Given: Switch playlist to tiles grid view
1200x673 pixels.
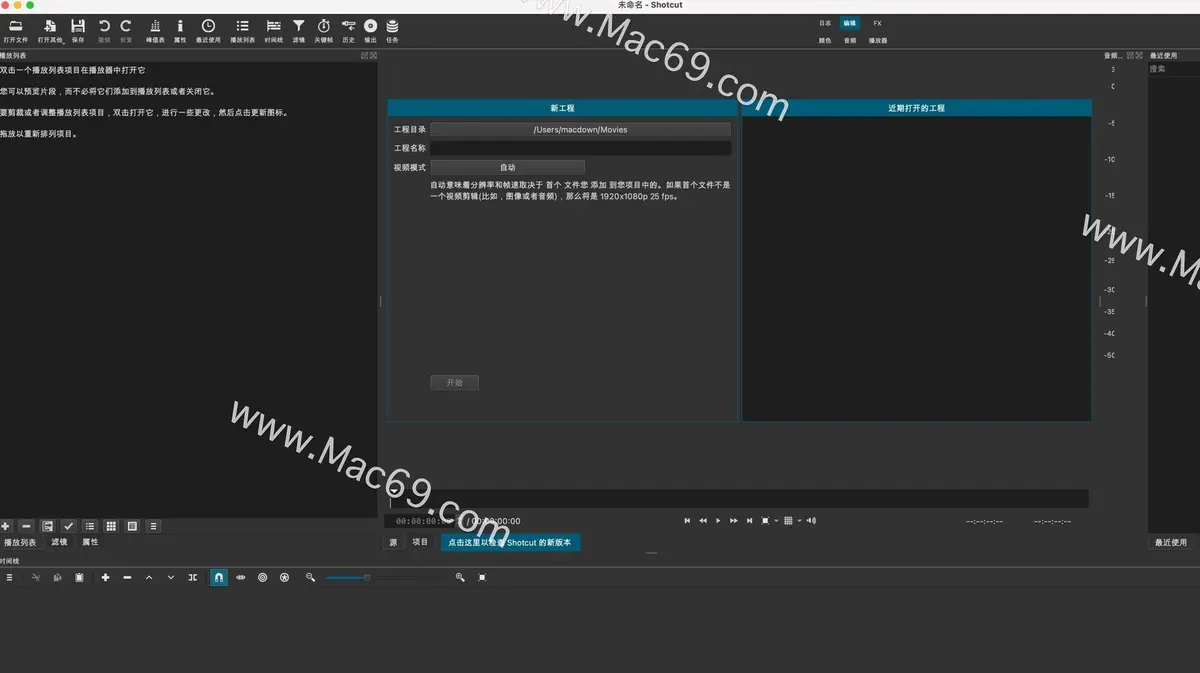Looking at the screenshot, I should pyautogui.click(x=111, y=526).
